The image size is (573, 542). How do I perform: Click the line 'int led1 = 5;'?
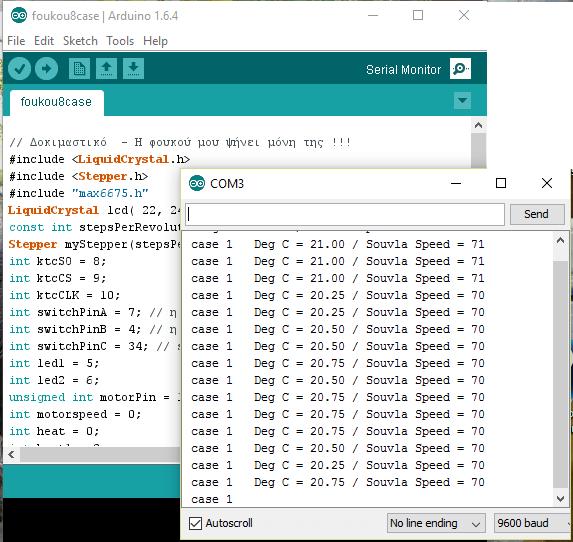[x=54, y=363]
